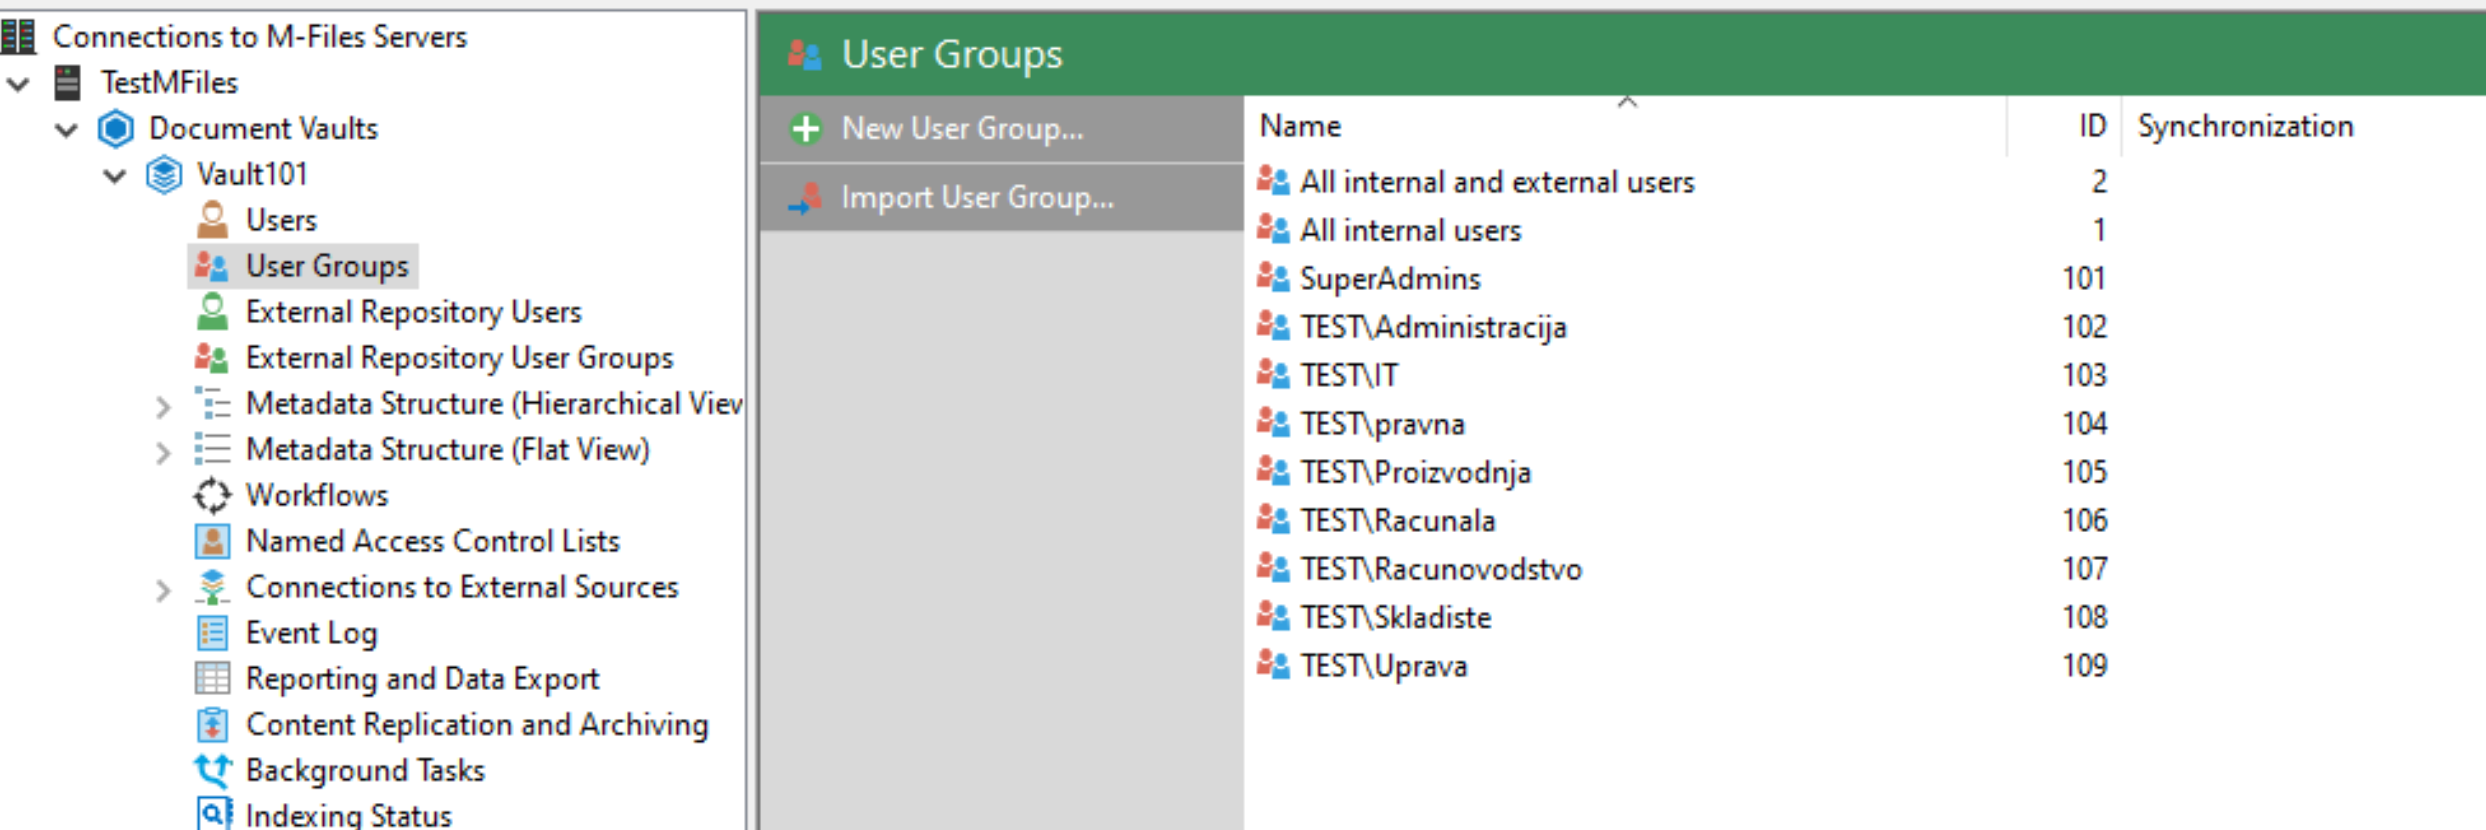Click the Import User Group arrow icon
This screenshot has width=2486, height=830.
pyautogui.click(x=805, y=198)
